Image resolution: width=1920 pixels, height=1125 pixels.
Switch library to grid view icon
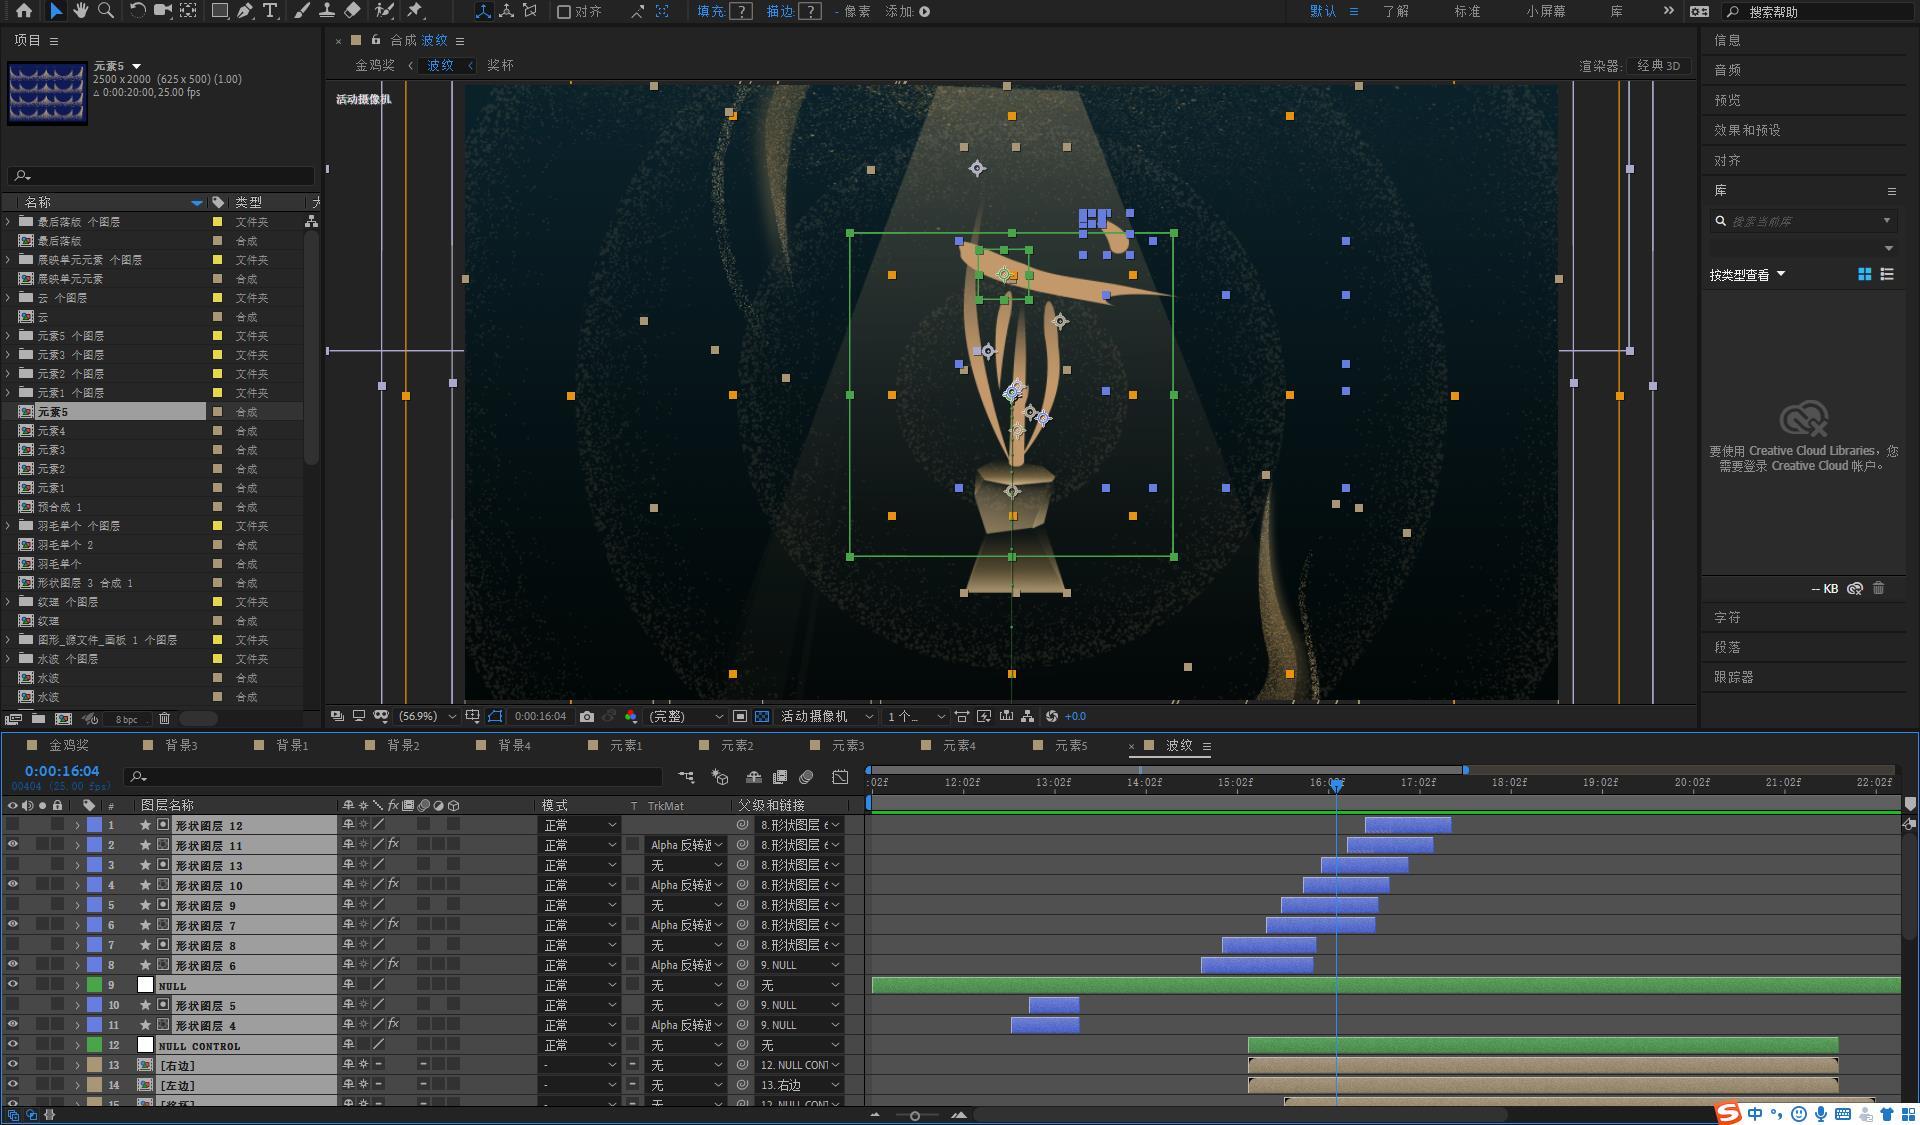pyautogui.click(x=1865, y=274)
